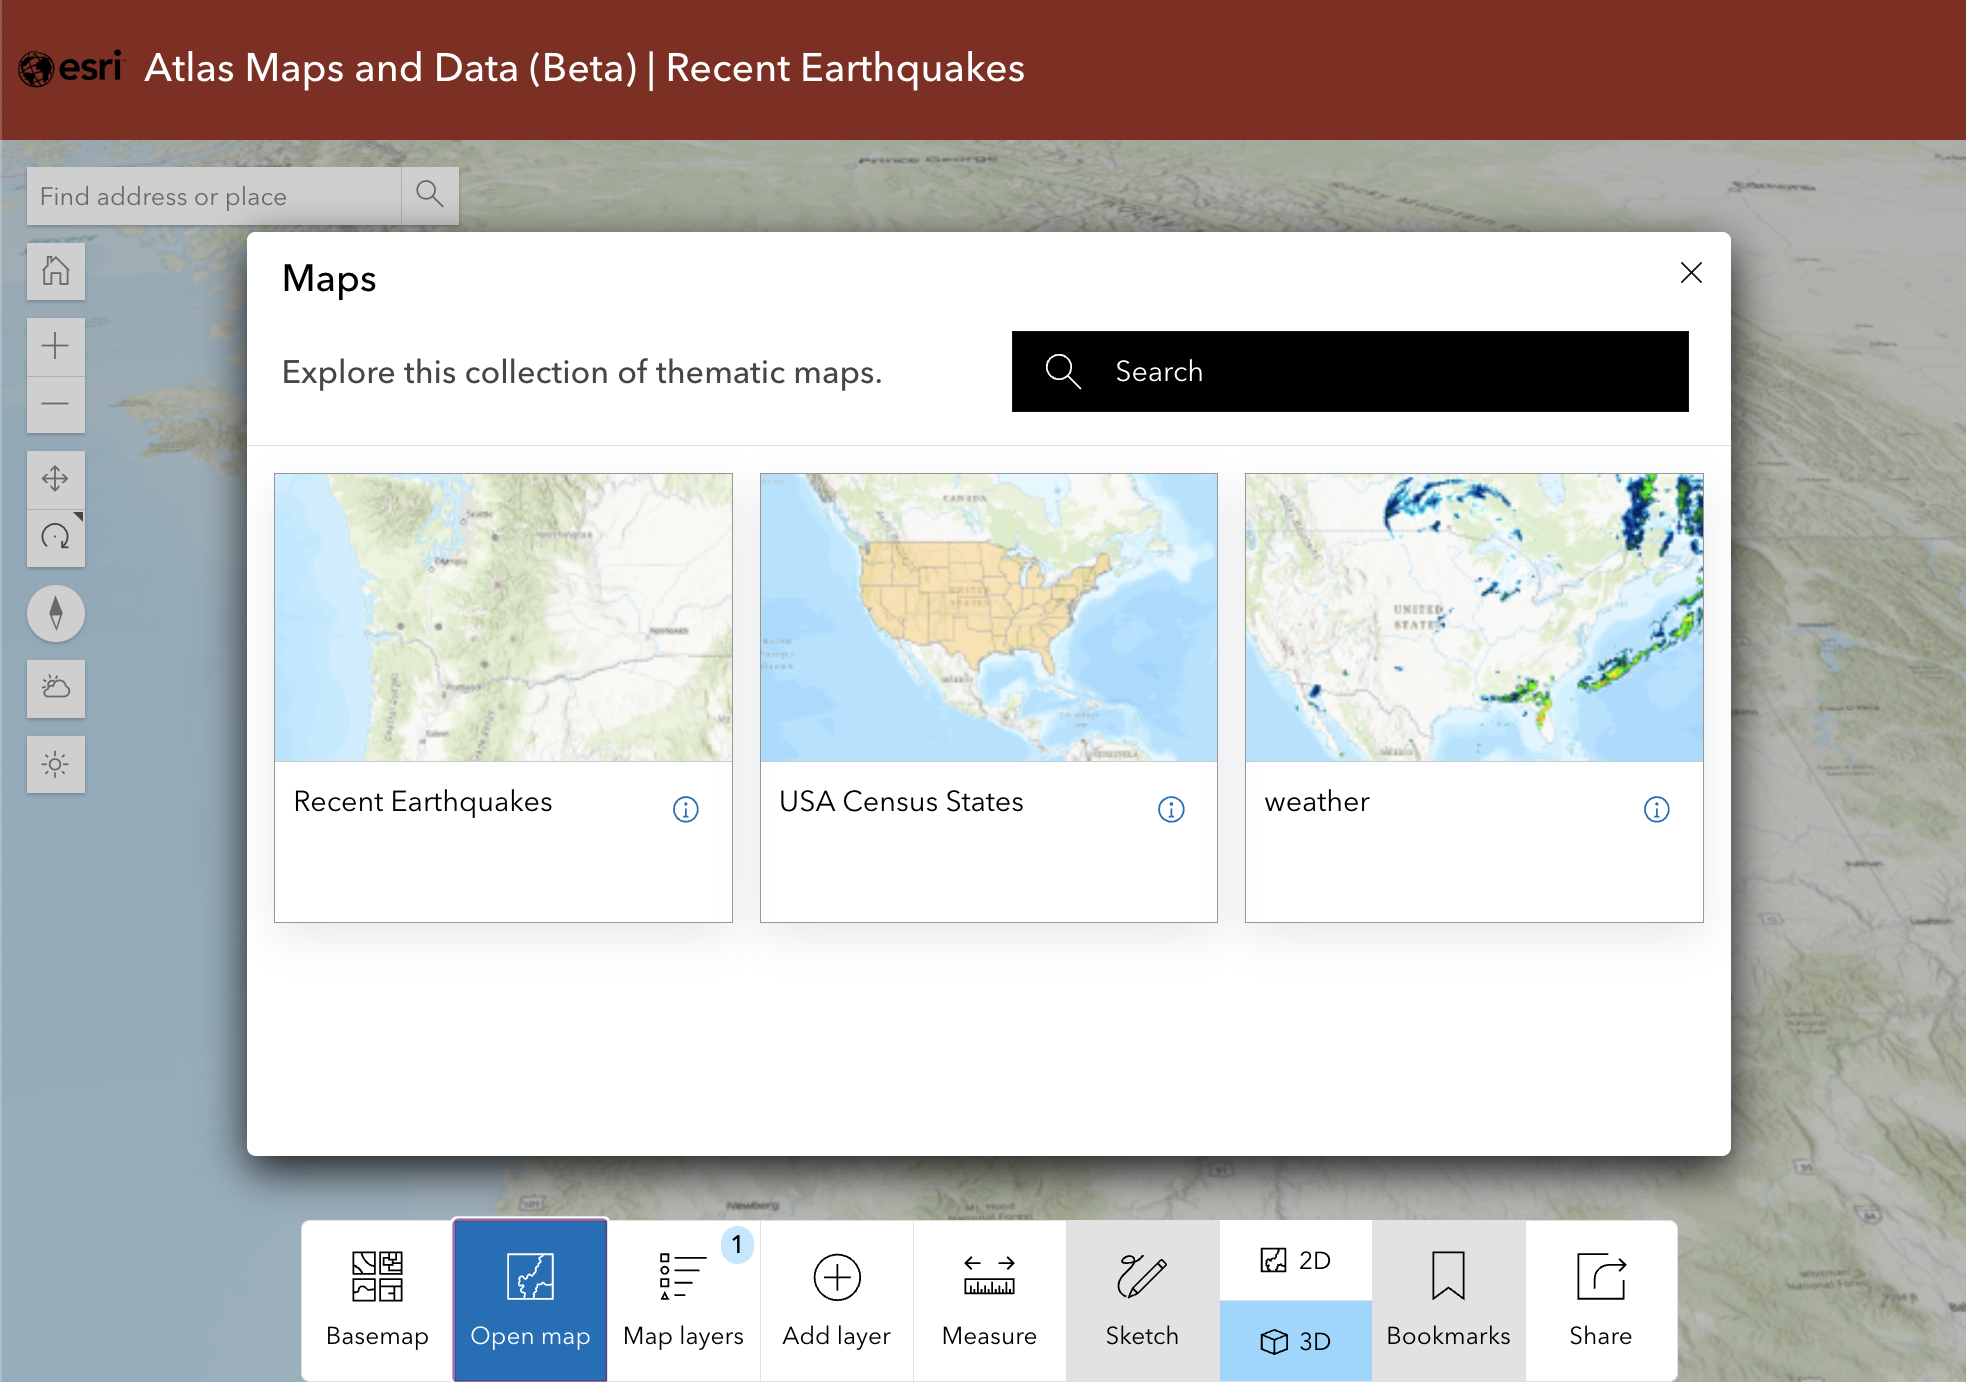The width and height of the screenshot is (1966, 1382).
Task: Show info for the weather map
Action: (x=1657, y=809)
